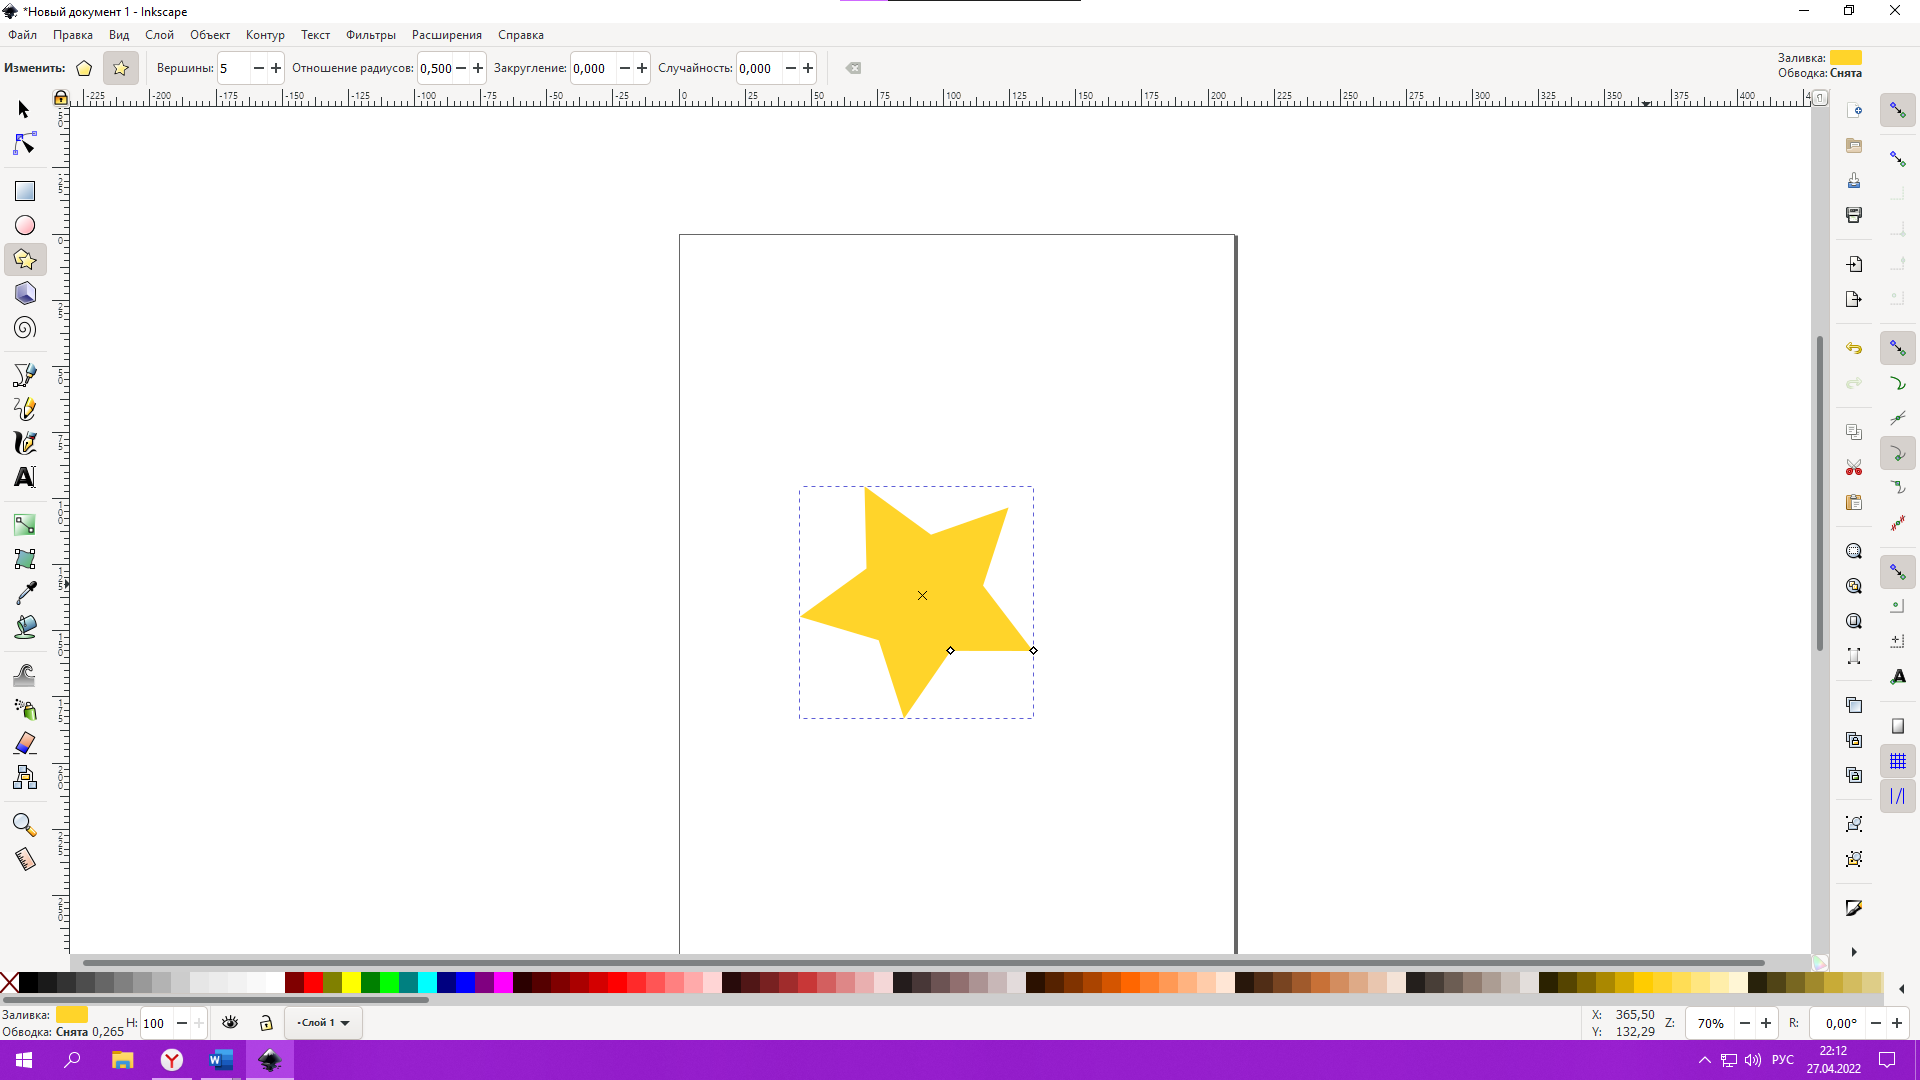Select the Tweak tool
Viewport: 1920px width, 1080px height.
24,675
